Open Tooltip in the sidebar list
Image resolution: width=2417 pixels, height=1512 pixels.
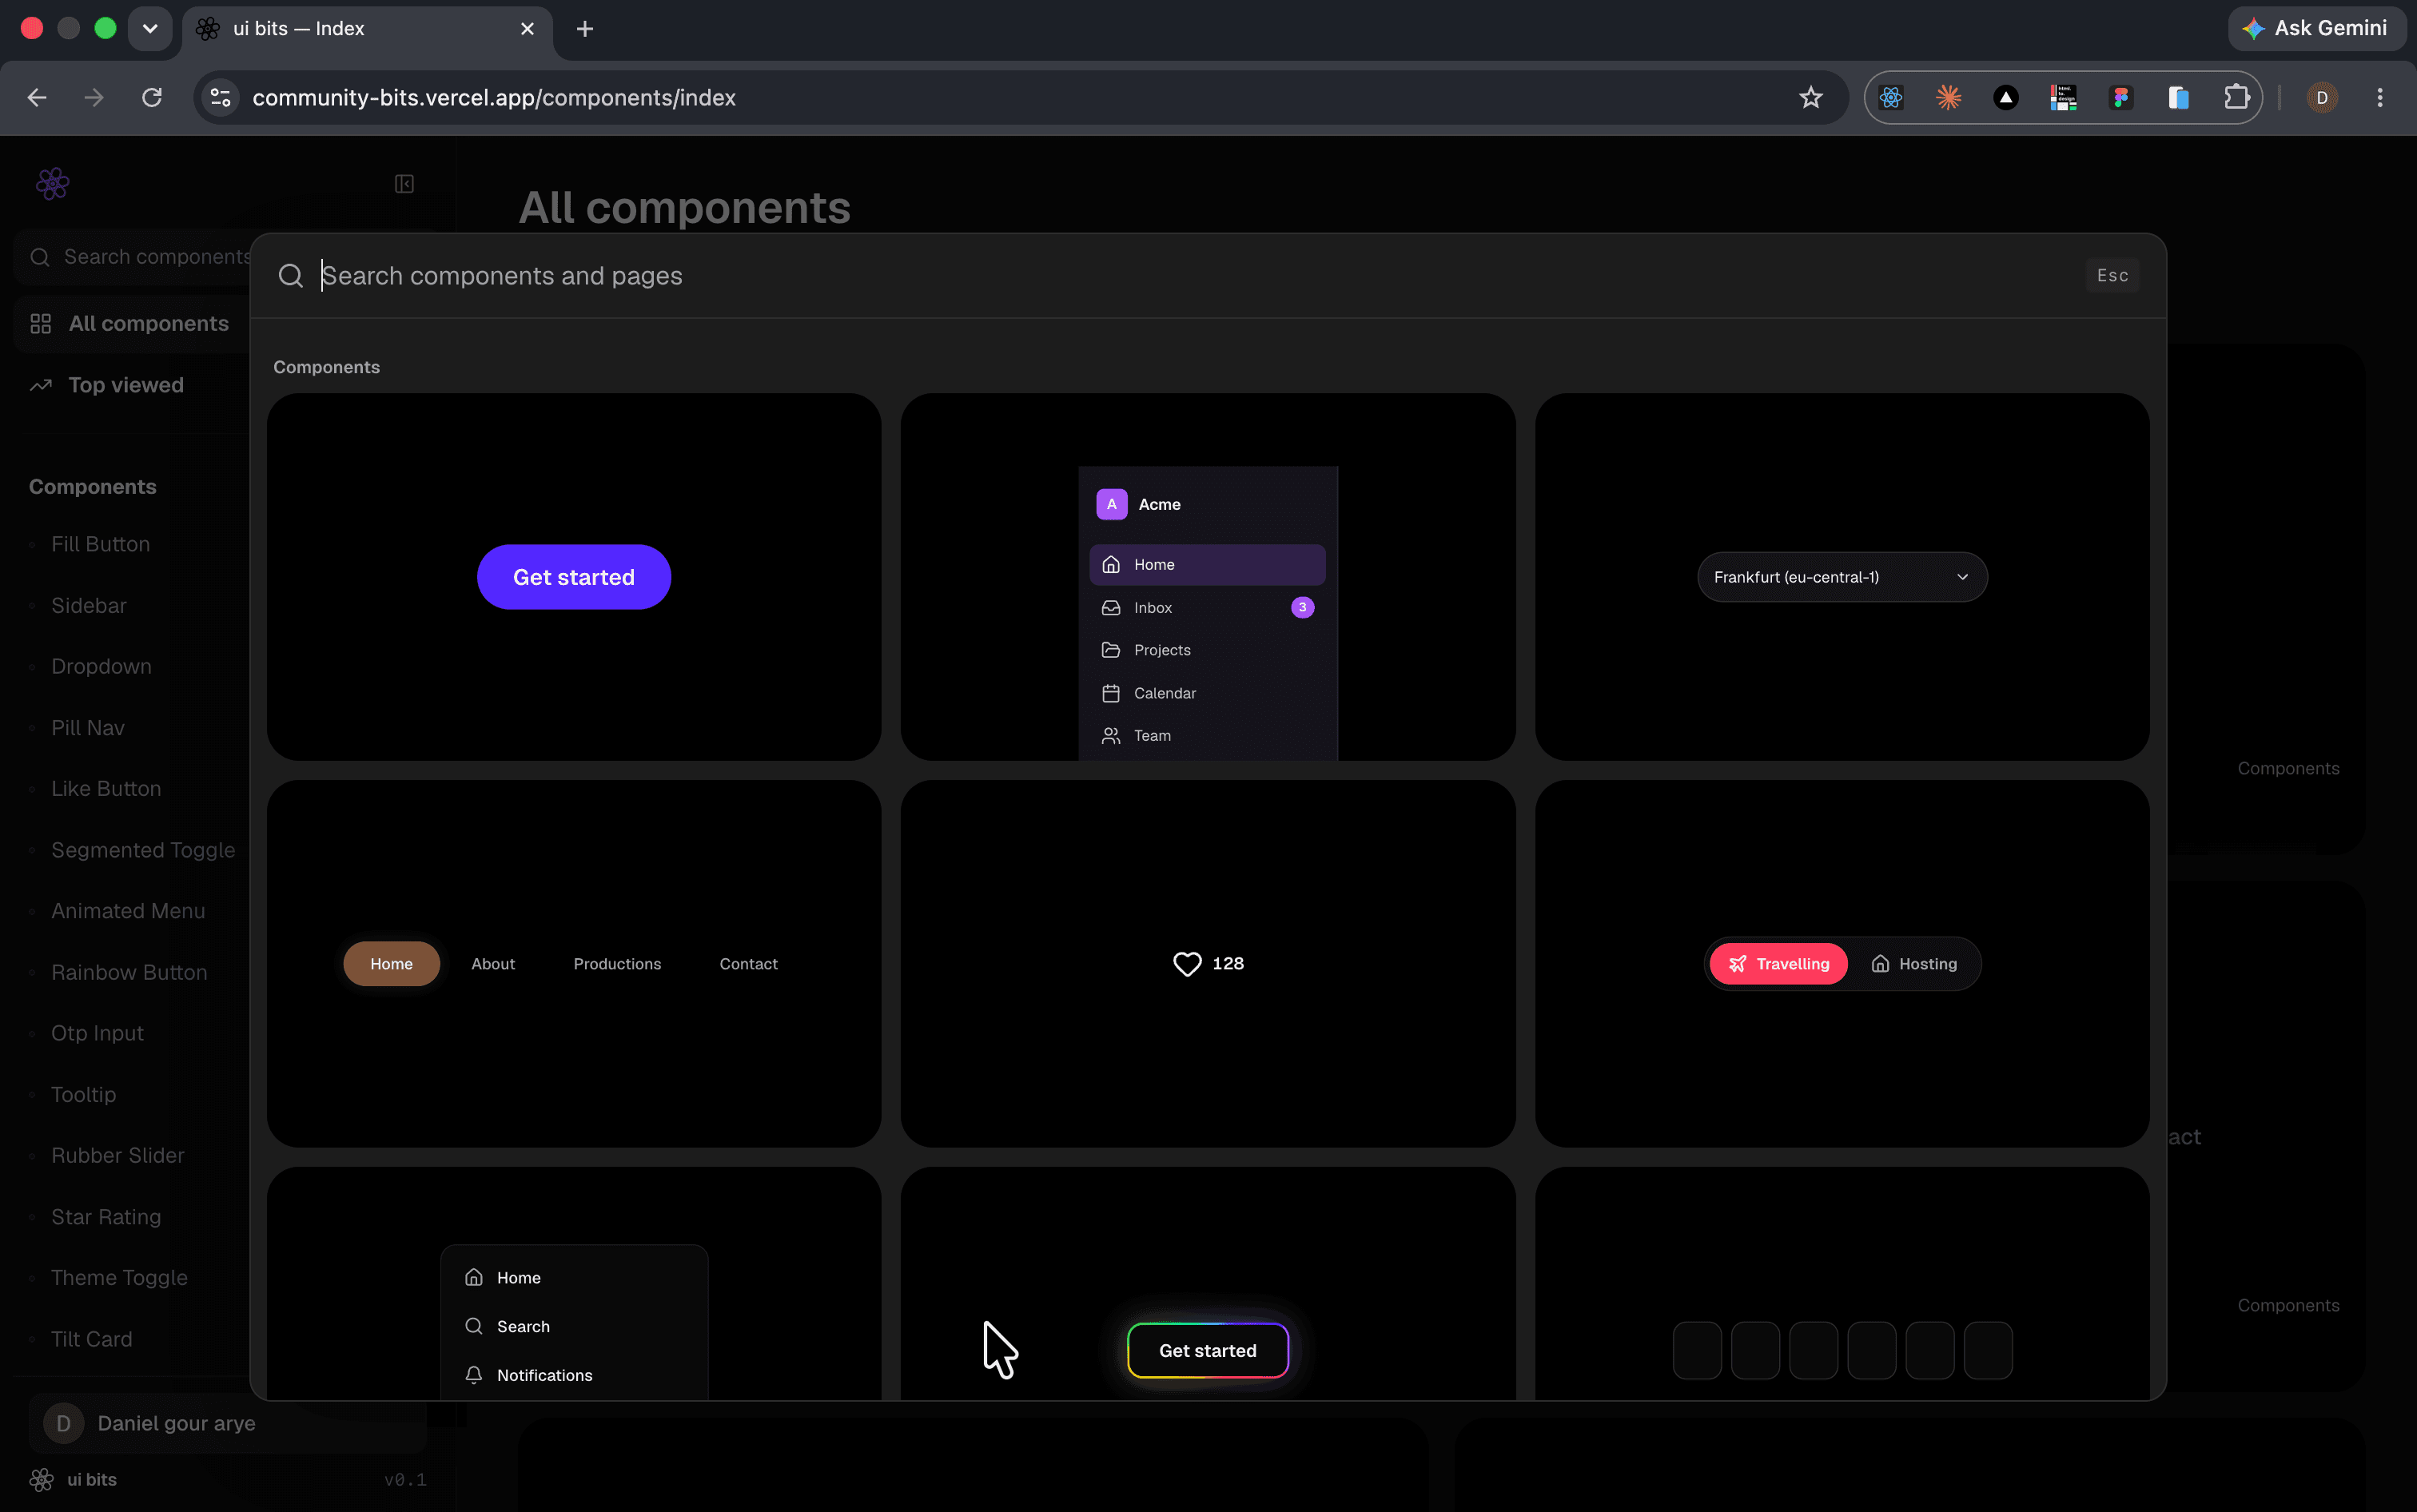click(x=83, y=1094)
